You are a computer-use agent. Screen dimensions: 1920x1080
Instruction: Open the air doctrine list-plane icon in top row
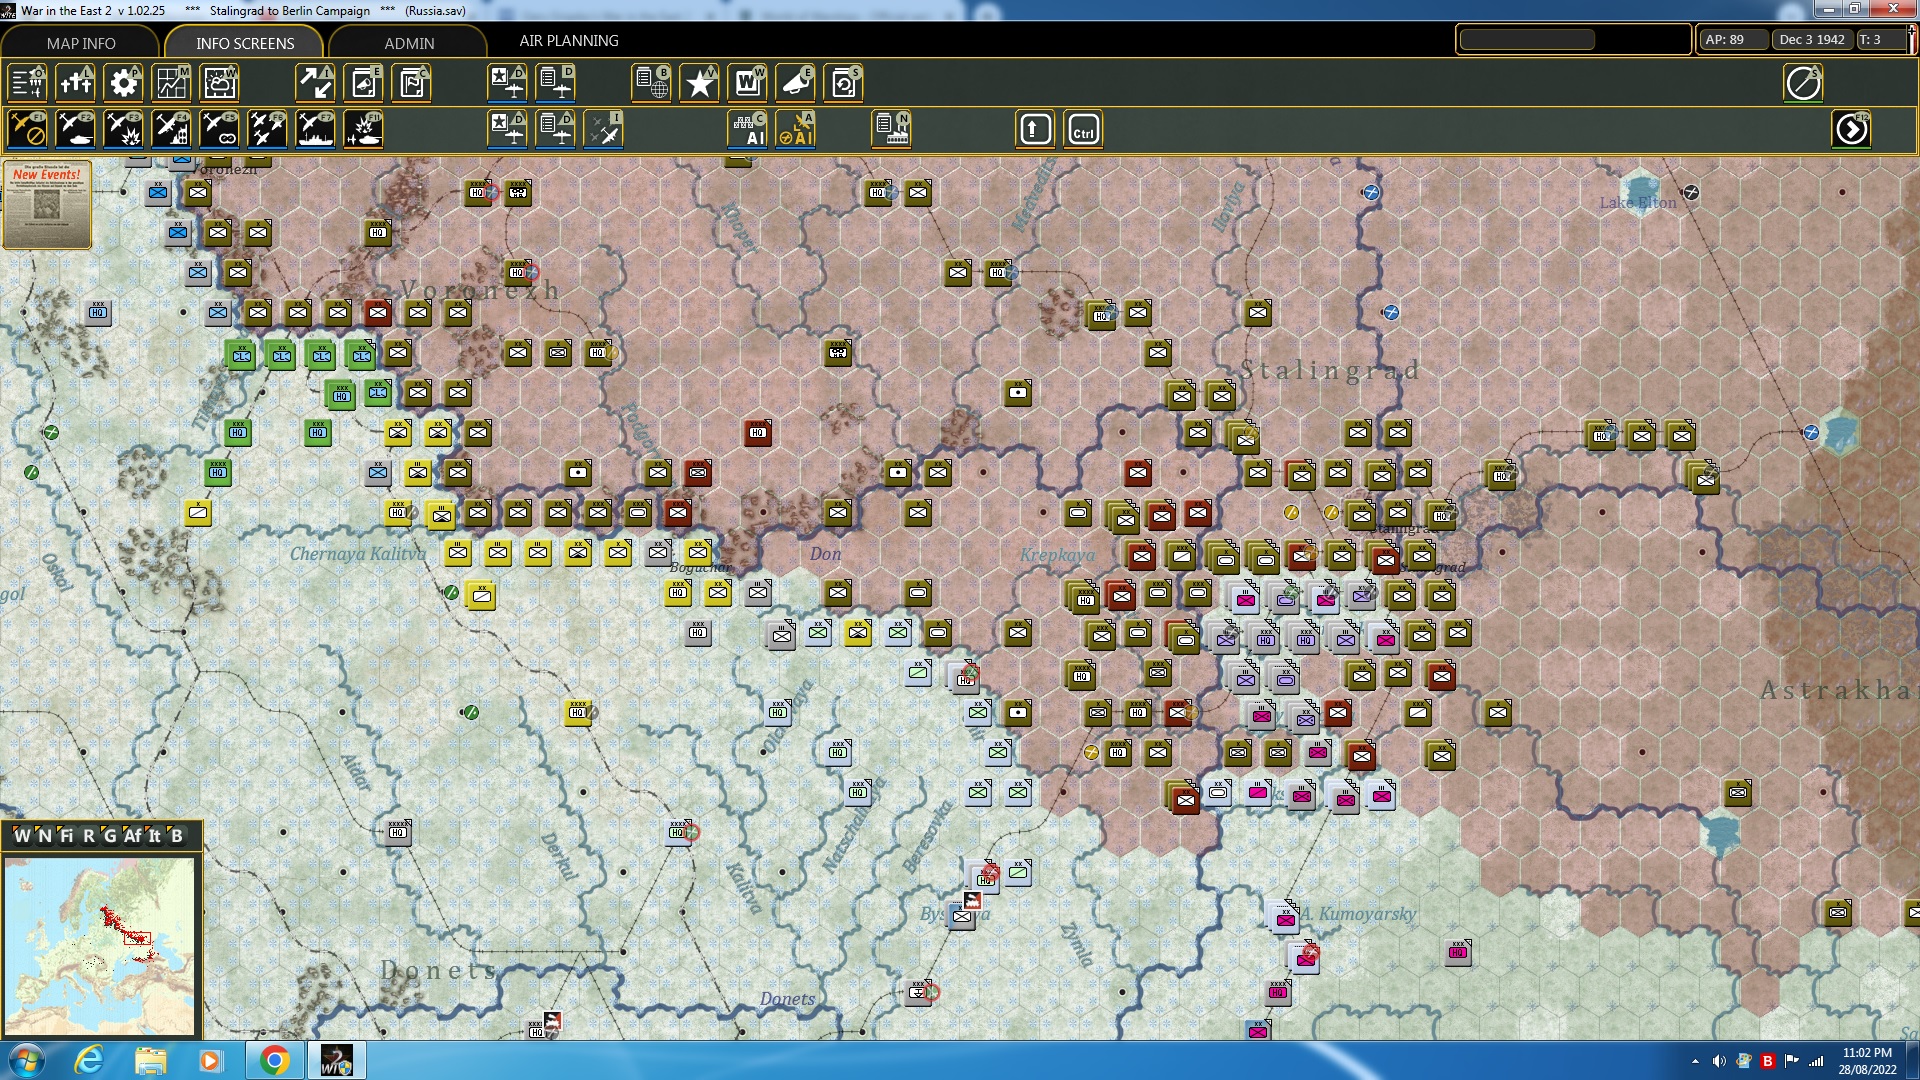(x=555, y=83)
